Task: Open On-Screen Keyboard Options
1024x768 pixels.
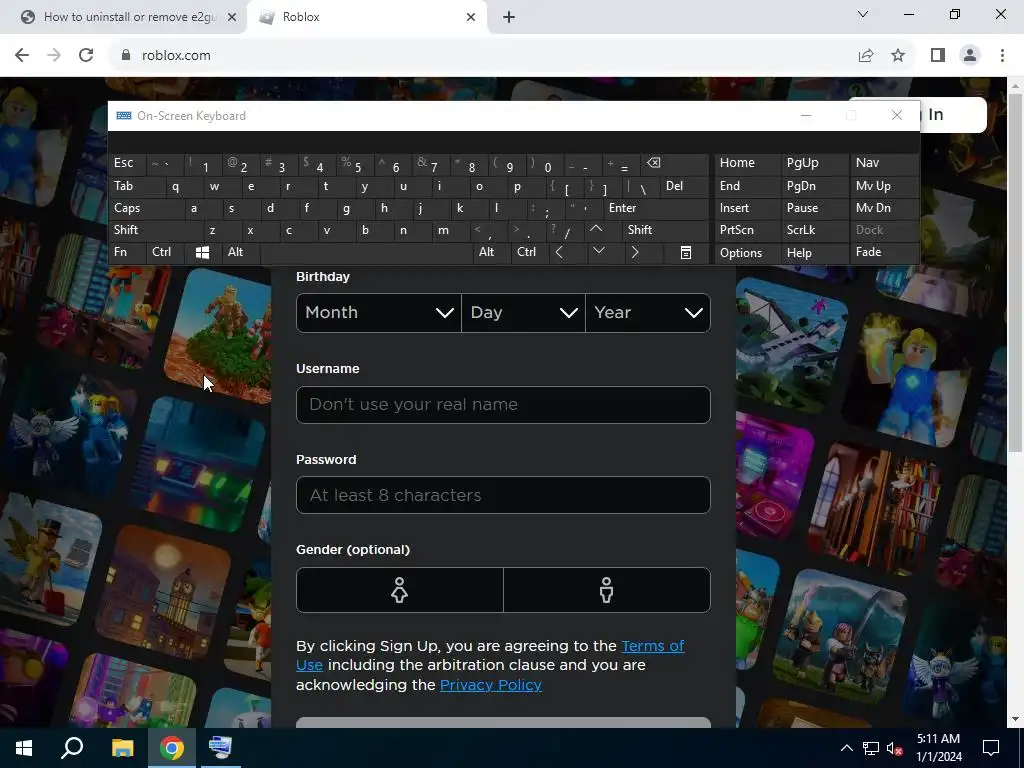Action: (x=747, y=253)
